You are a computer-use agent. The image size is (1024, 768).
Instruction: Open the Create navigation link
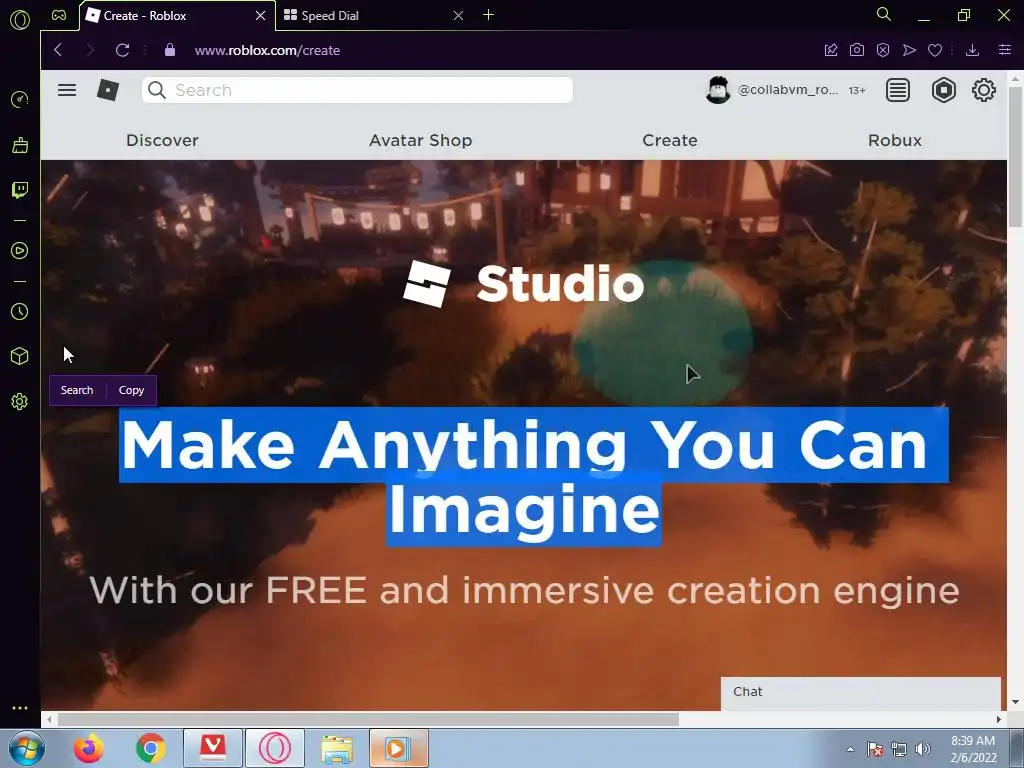click(x=670, y=140)
